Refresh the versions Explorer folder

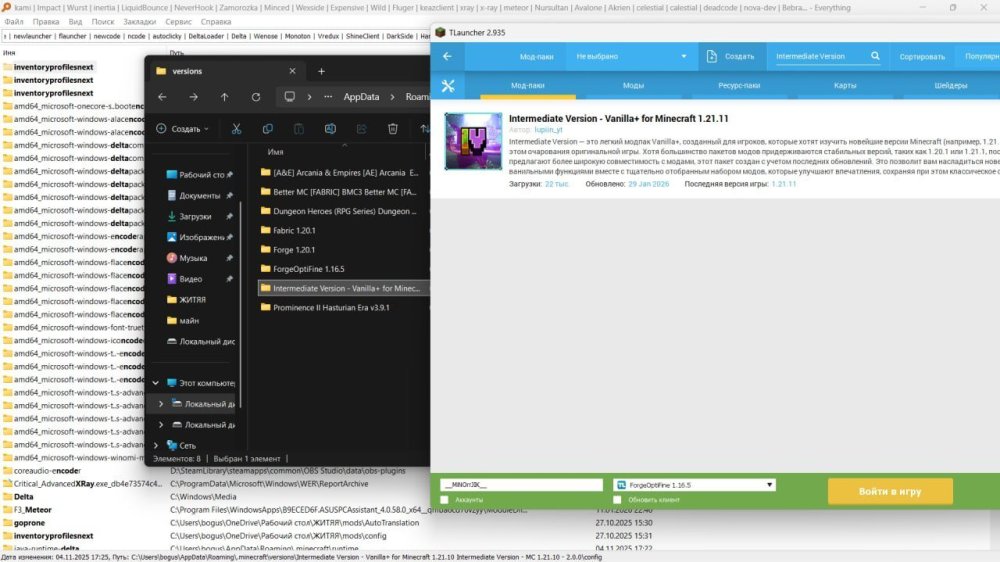(x=256, y=97)
